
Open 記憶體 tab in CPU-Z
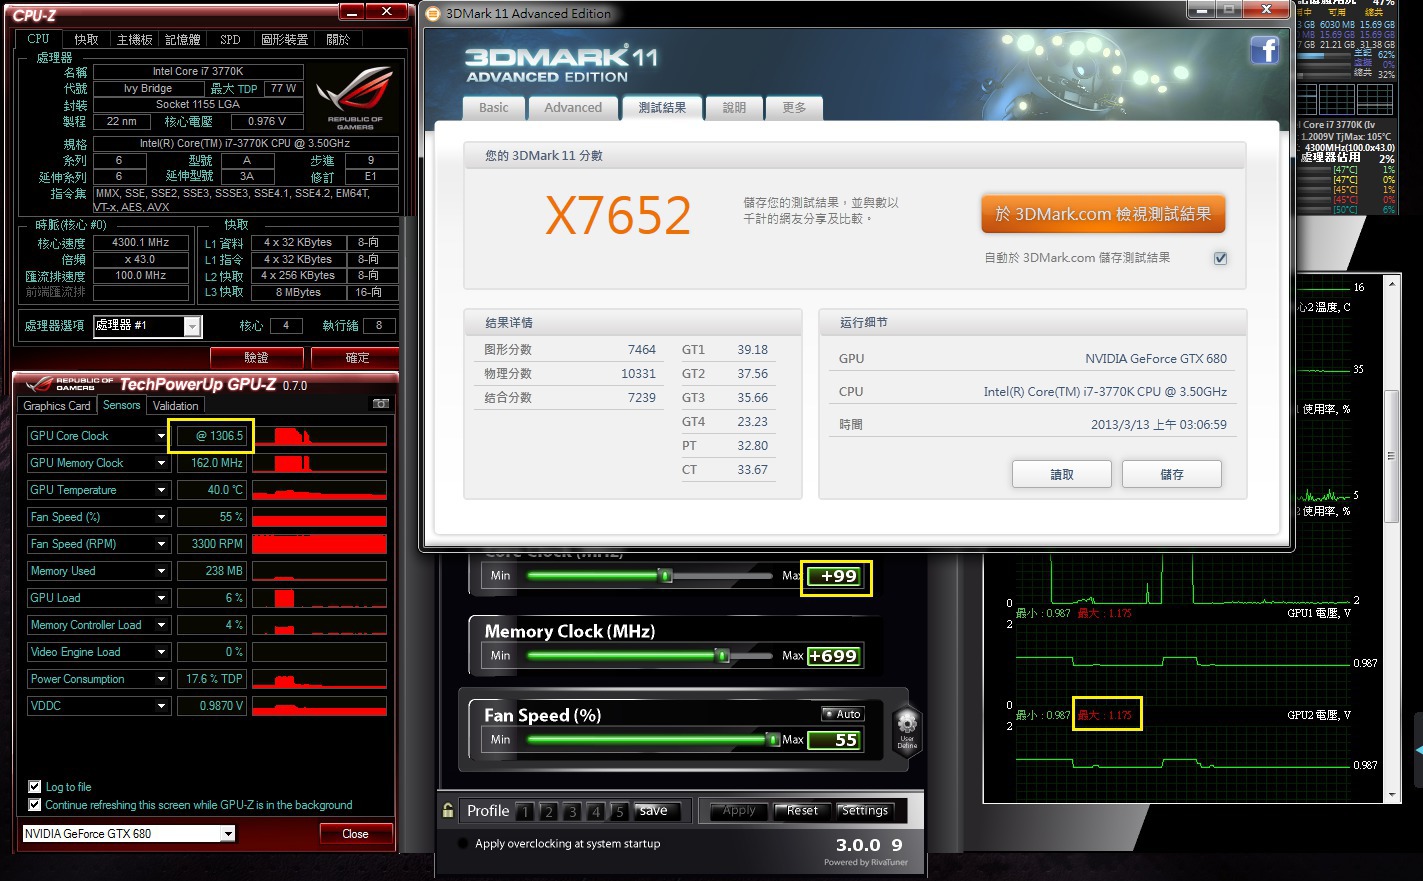[x=183, y=40]
